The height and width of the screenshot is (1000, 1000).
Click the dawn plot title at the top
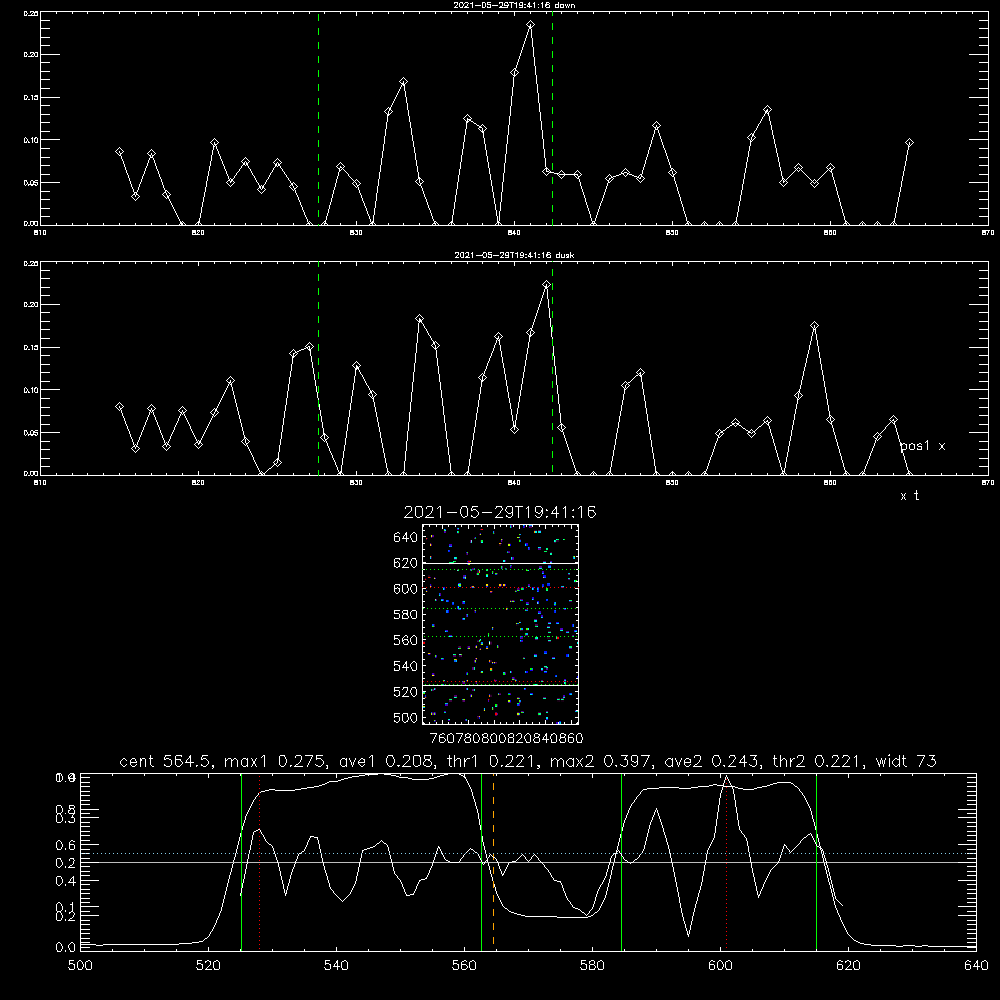pyautogui.click(x=515, y=5)
